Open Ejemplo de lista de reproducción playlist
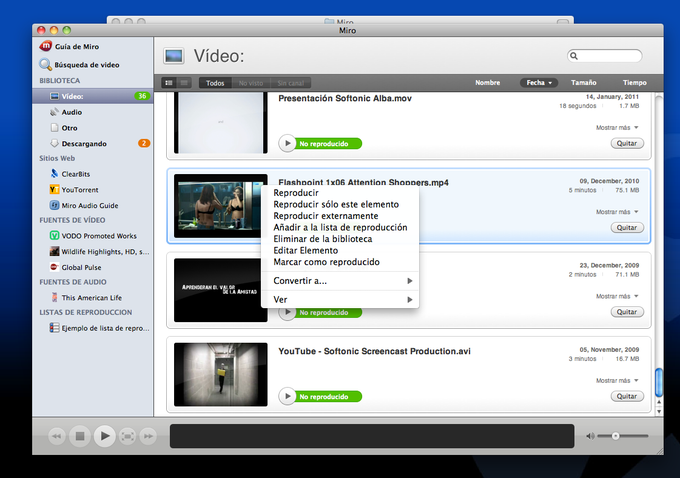The height and width of the screenshot is (478, 680). pos(99,328)
